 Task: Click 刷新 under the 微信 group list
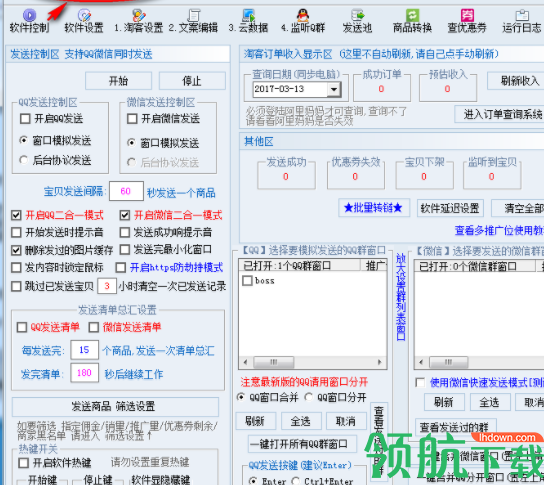click(x=444, y=402)
